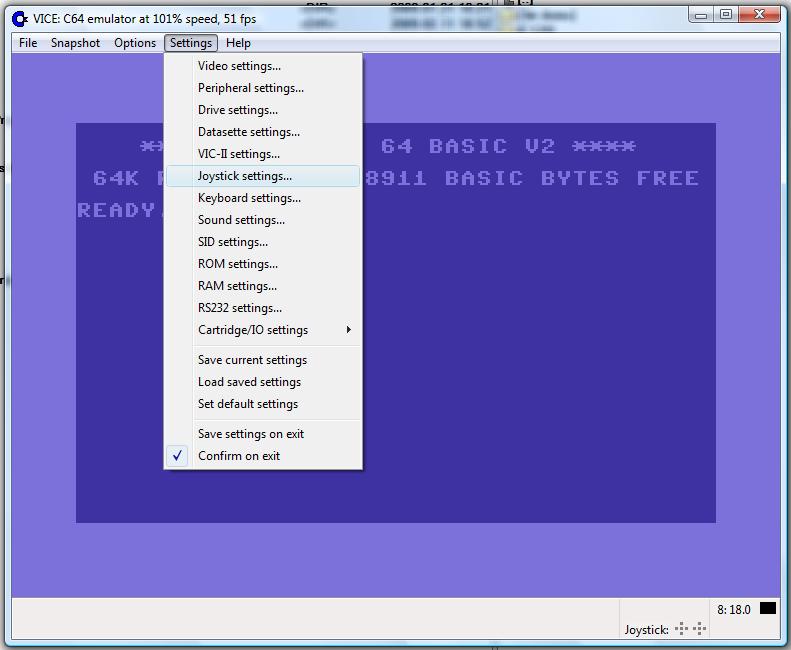Maximize the VICE window
Screen dimensions: 791x650
point(726,15)
